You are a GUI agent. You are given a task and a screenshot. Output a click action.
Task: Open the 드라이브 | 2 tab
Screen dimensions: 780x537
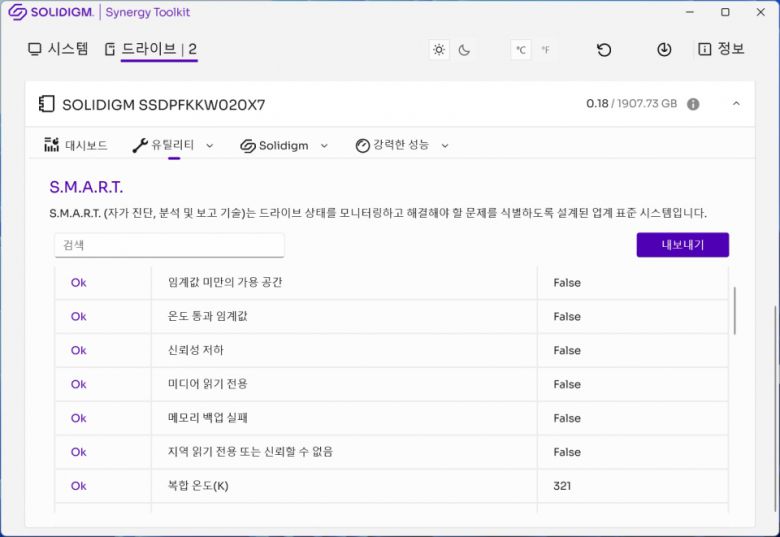click(x=151, y=49)
